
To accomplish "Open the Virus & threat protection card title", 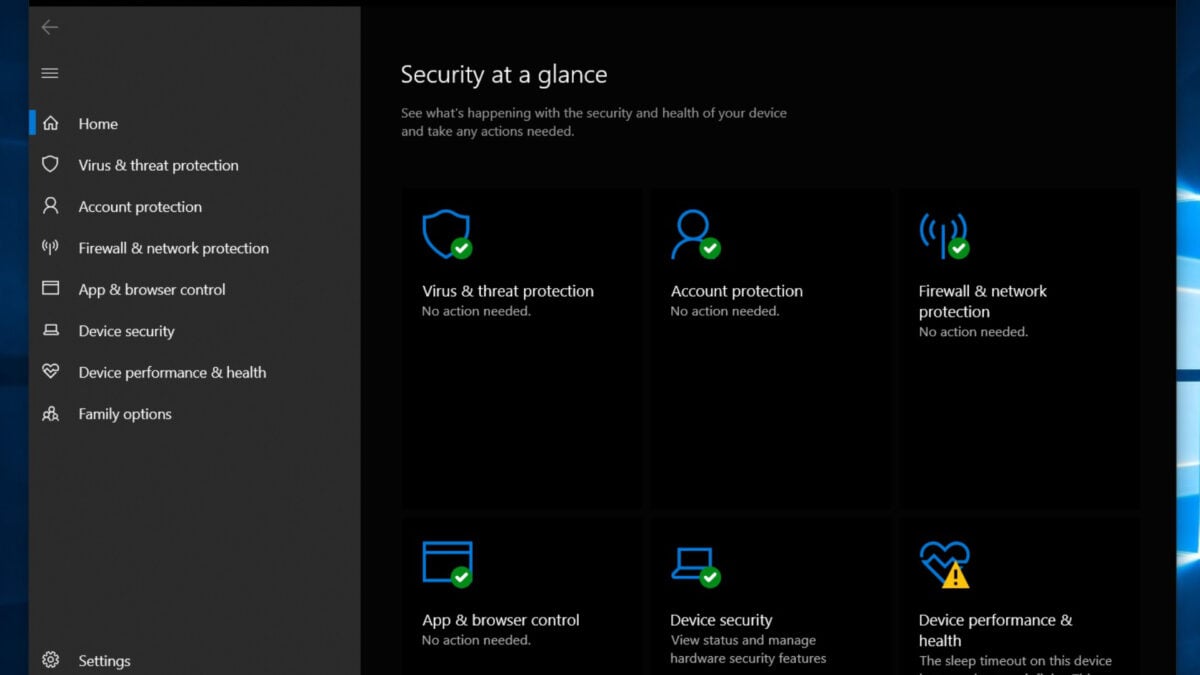I will click(x=508, y=291).
